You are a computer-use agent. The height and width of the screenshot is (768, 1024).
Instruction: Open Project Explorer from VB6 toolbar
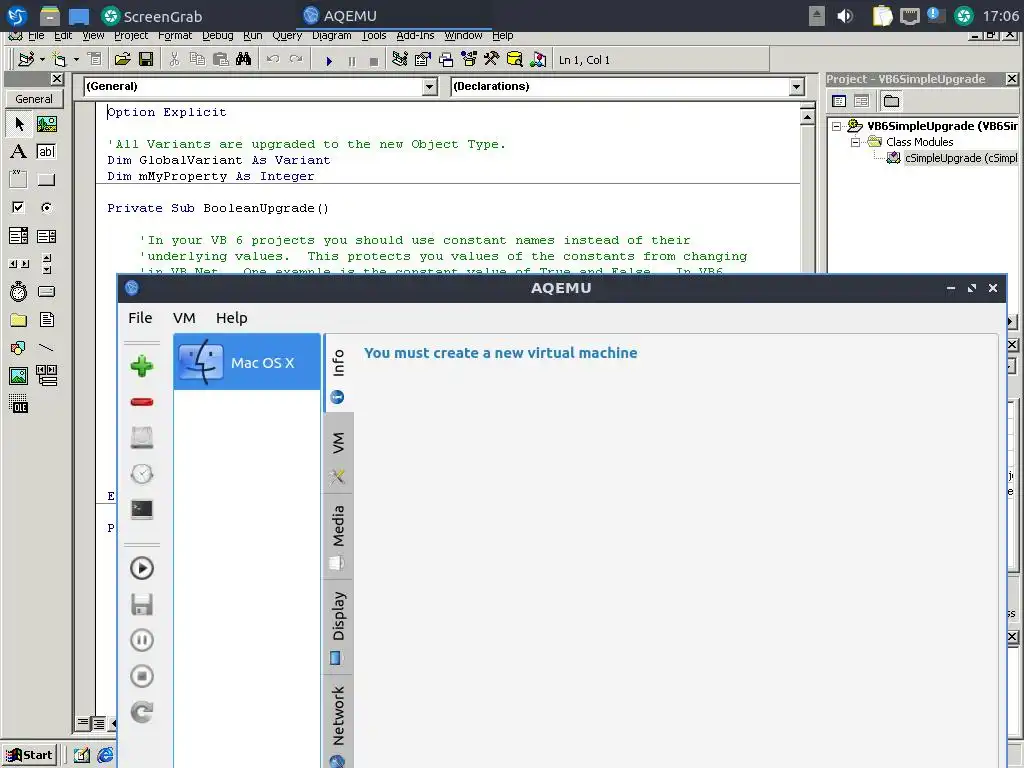point(400,60)
